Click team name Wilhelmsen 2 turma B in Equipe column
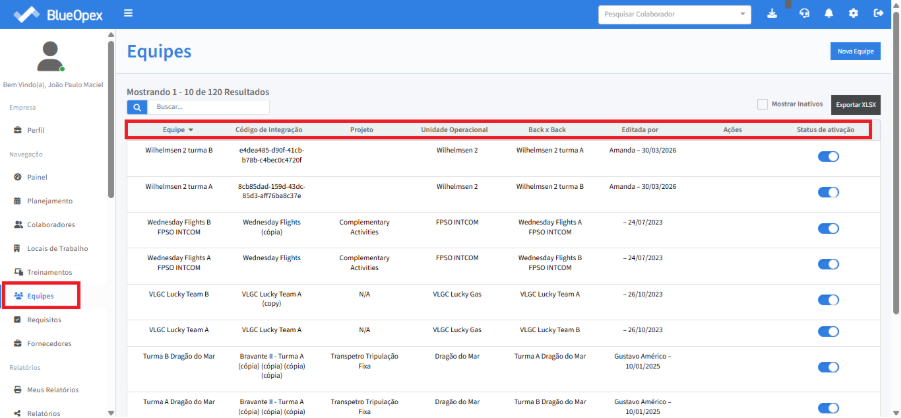Image resolution: width=901 pixels, height=418 pixels. point(179,150)
